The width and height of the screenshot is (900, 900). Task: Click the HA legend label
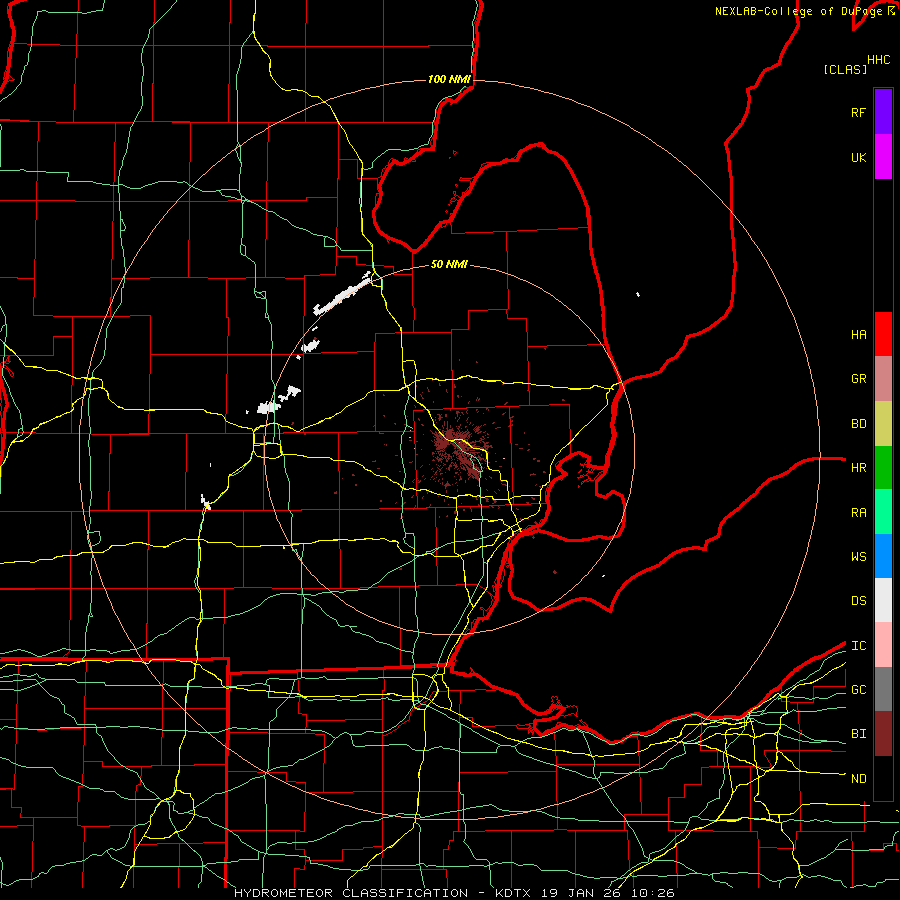[858, 334]
